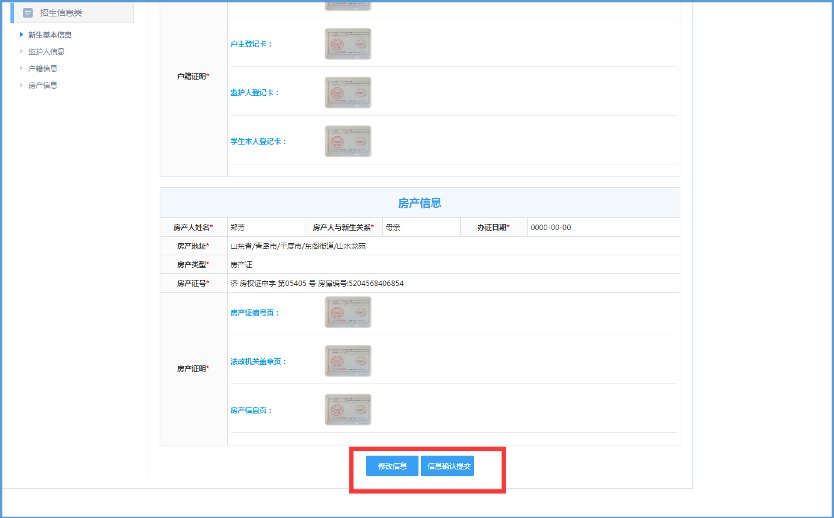Open the 学生本人登记卡 image thumbnail

coord(347,141)
